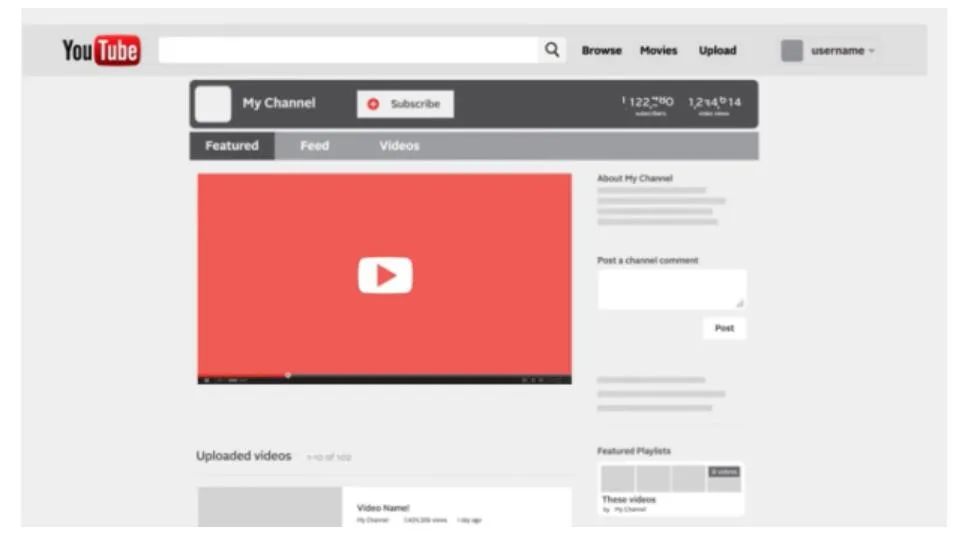This screenshot has width=972, height=536.
Task: Click the magnifying glass search icon
Action: [x=552, y=50]
